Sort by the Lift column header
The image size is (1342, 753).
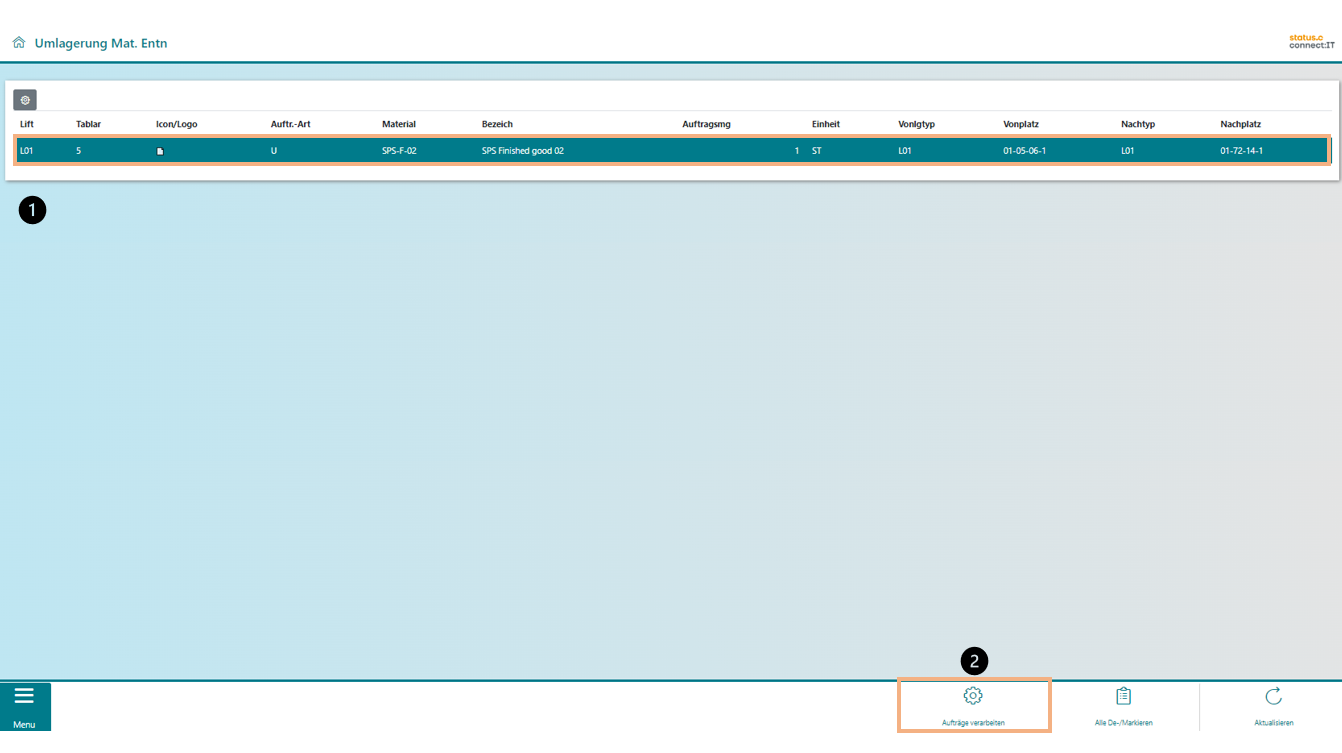pos(27,124)
